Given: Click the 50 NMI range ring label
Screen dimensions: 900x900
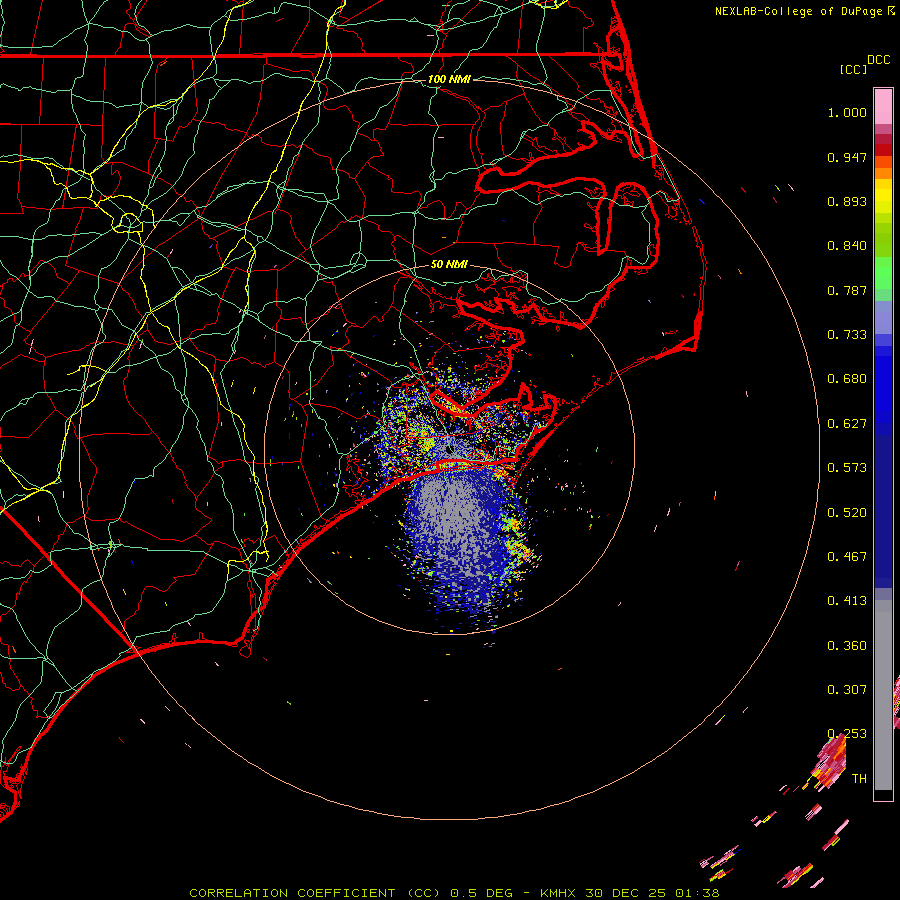Looking at the screenshot, I should pos(449,265).
